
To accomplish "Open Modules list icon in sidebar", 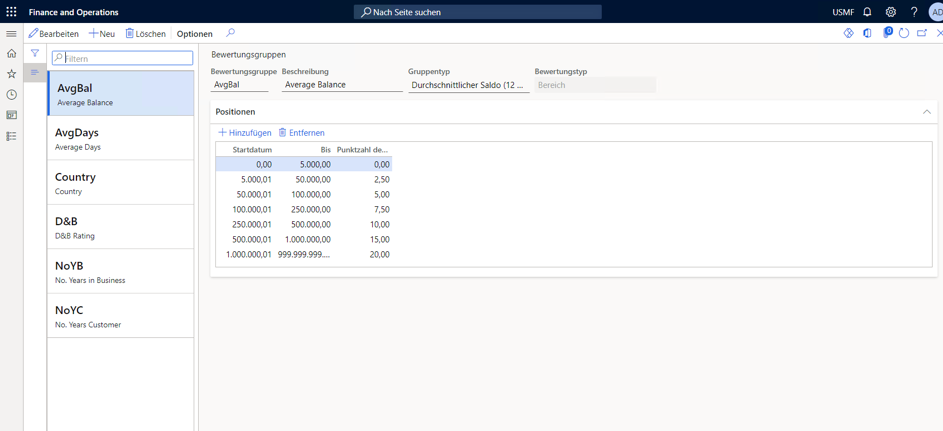I will (x=11, y=136).
